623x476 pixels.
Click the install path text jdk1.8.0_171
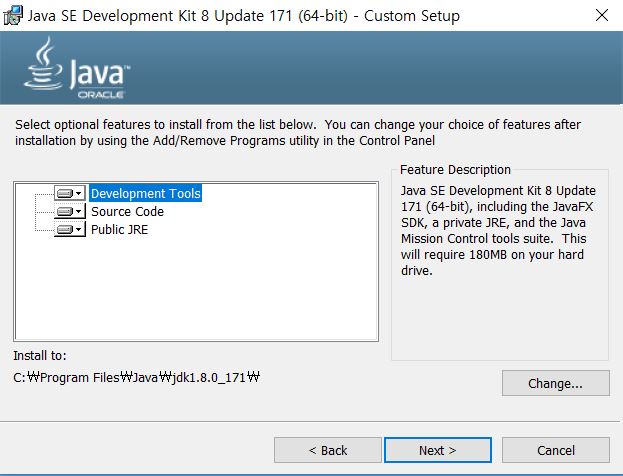(136, 377)
